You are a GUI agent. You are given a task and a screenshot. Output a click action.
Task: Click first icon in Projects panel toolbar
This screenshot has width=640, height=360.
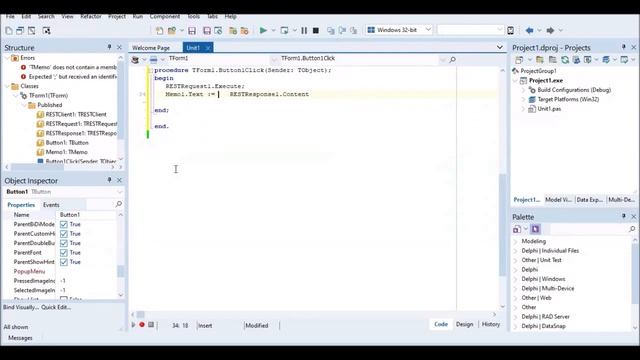[519, 60]
